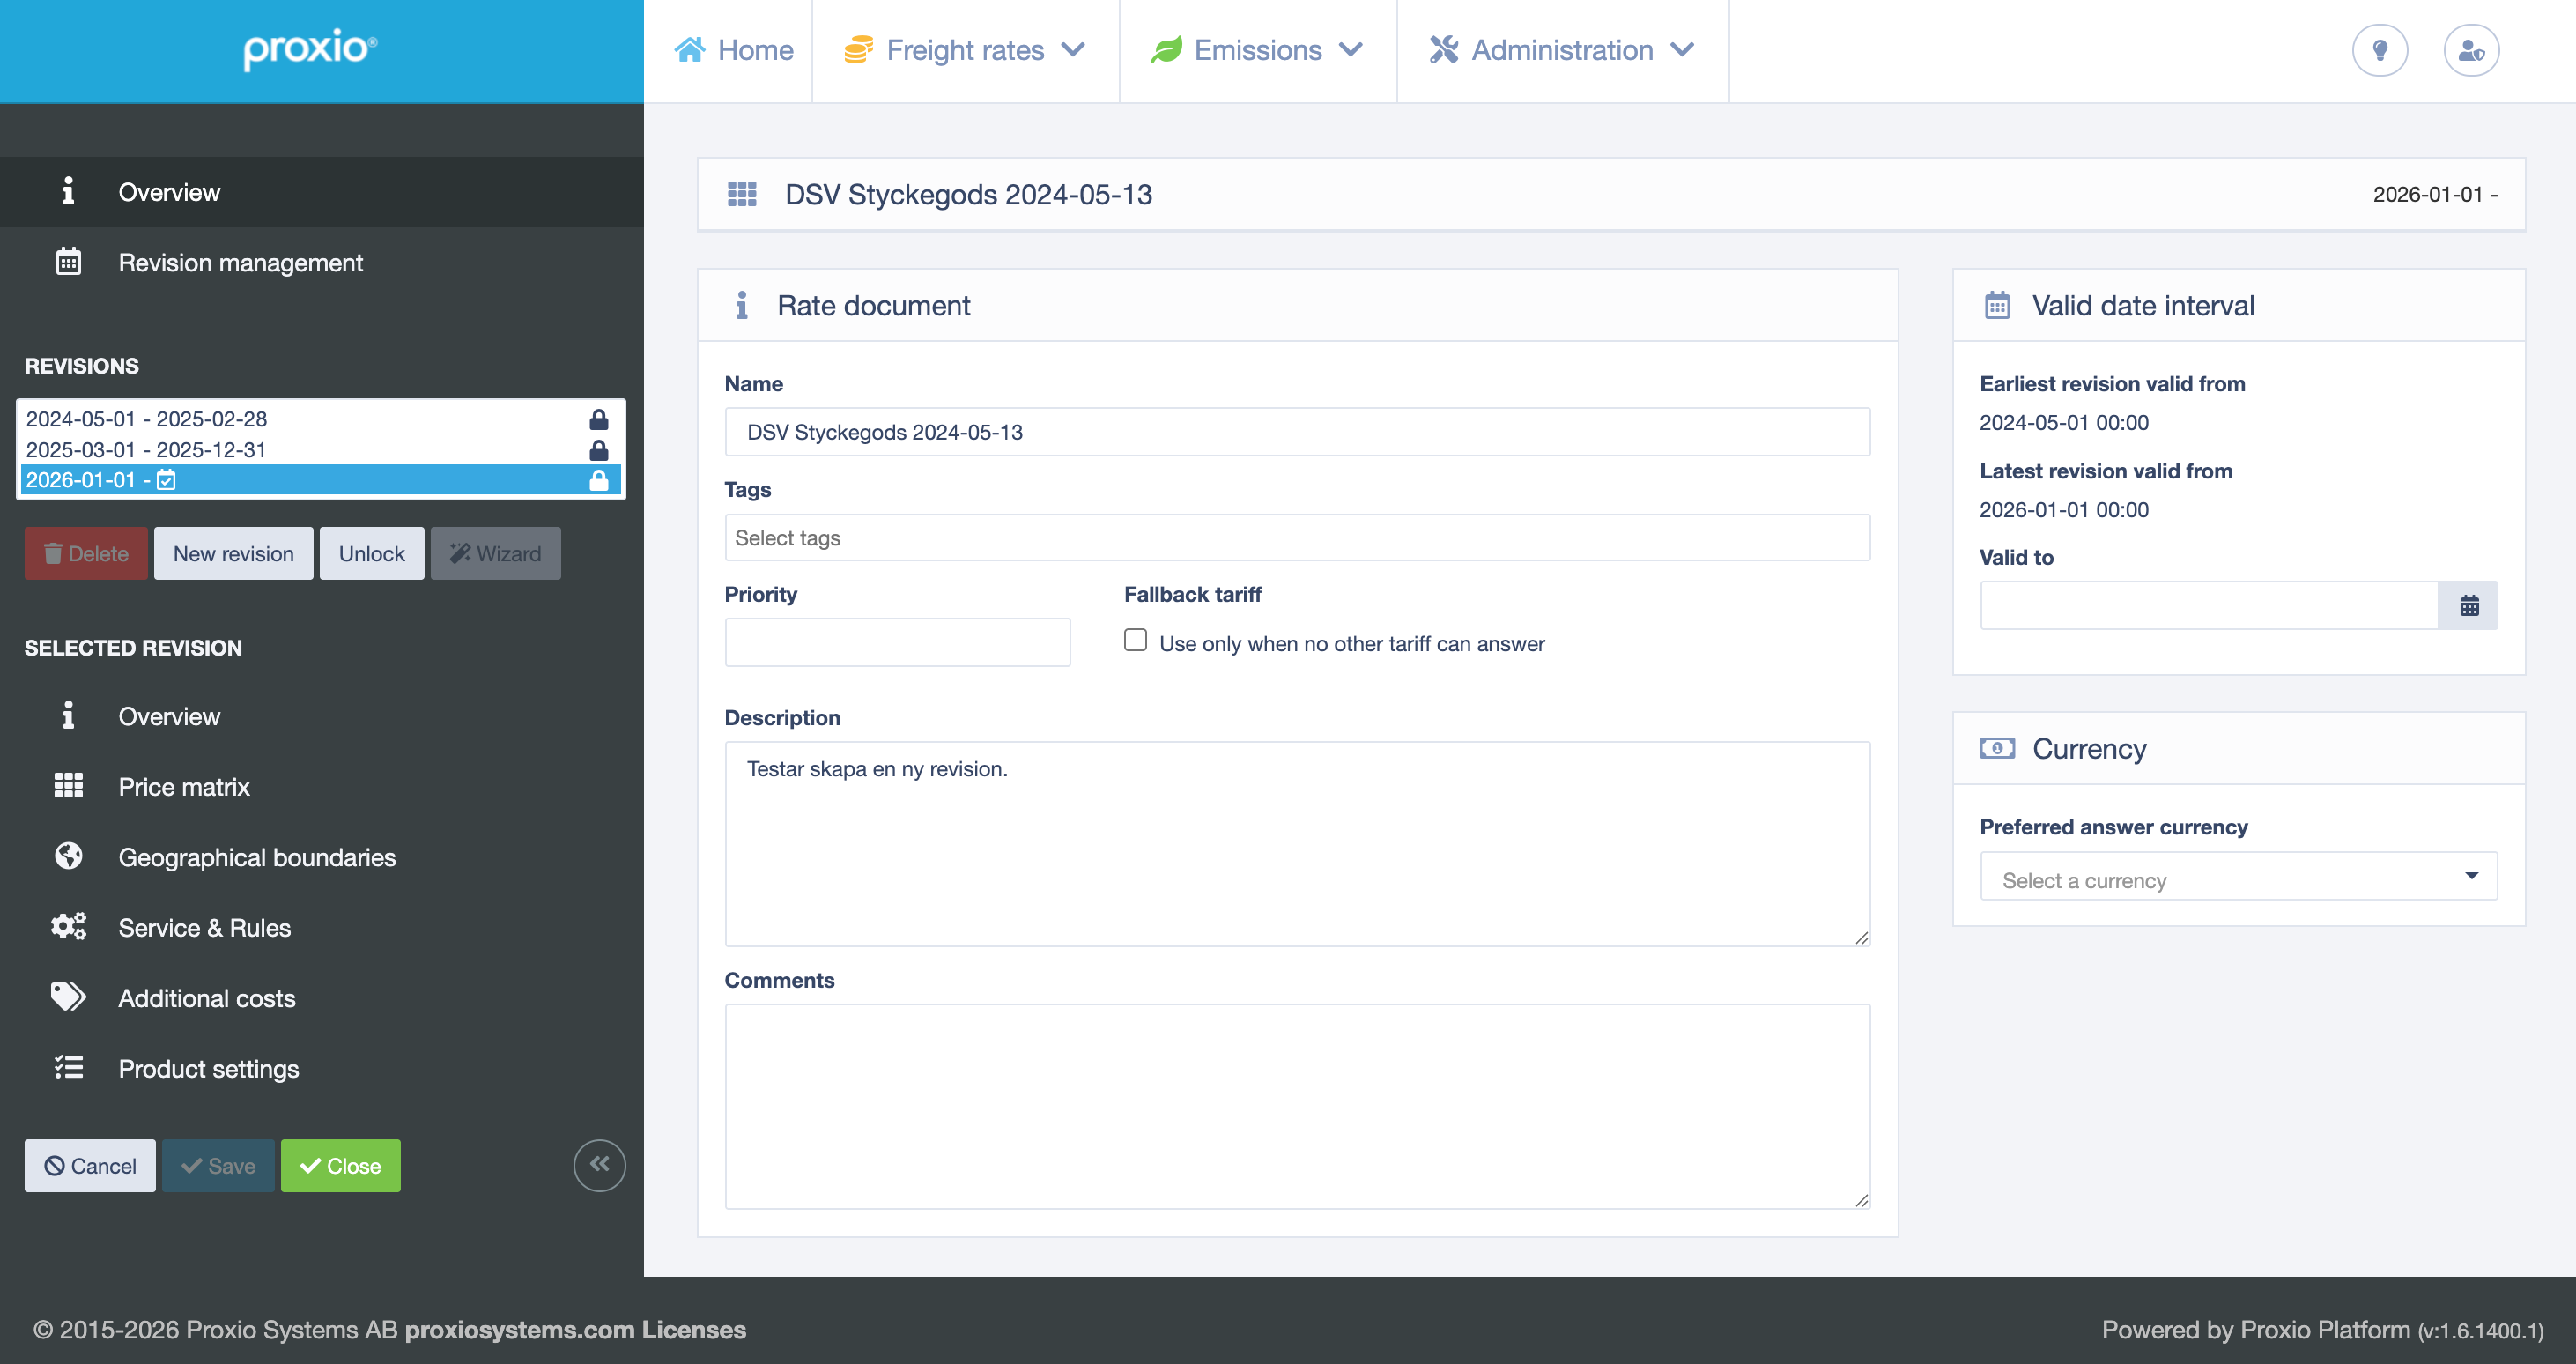Click the Additional costs tags icon
Image resolution: width=2576 pixels, height=1364 pixels.
(x=68, y=997)
